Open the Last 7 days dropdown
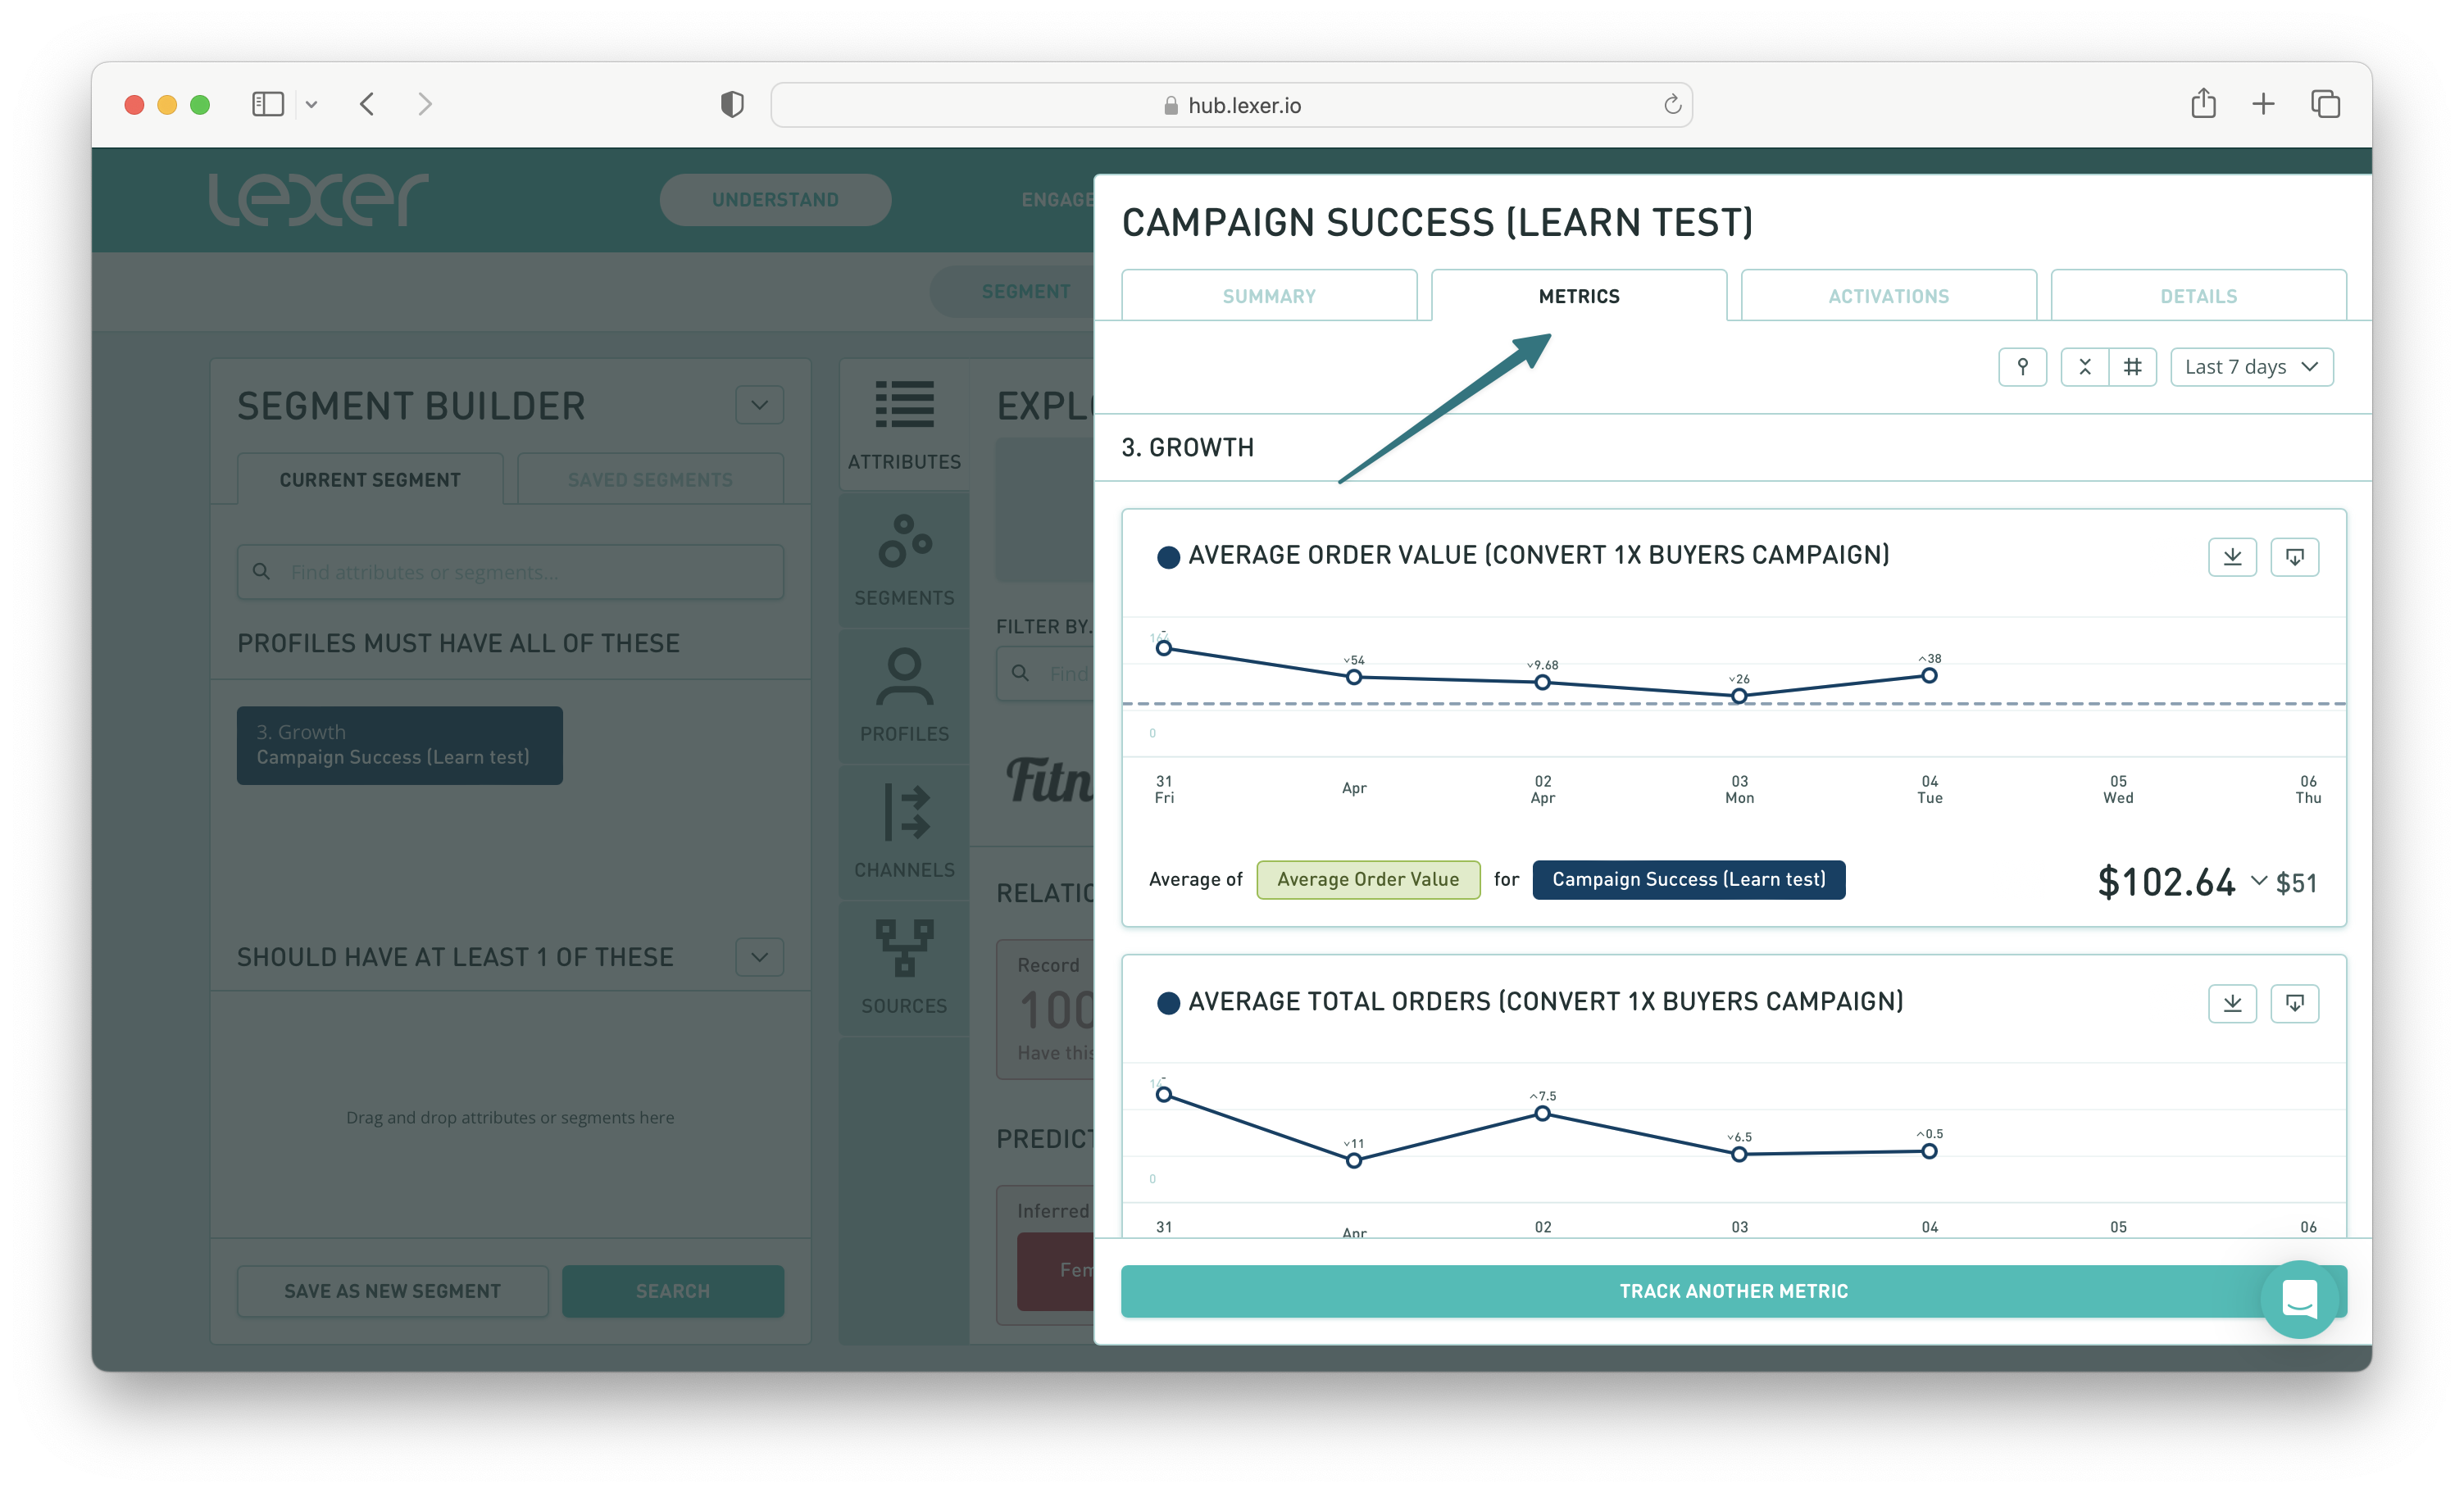2464x1493 pixels. tap(2251, 367)
